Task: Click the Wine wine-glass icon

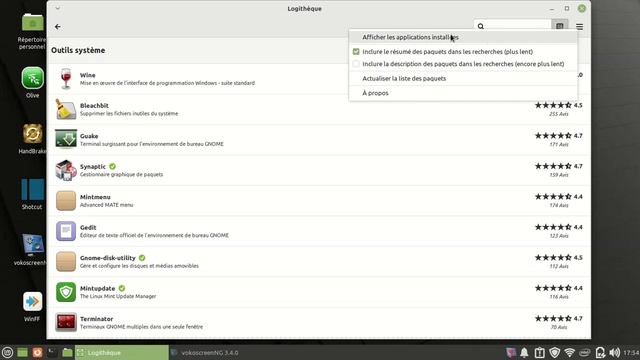Action: (x=66, y=79)
